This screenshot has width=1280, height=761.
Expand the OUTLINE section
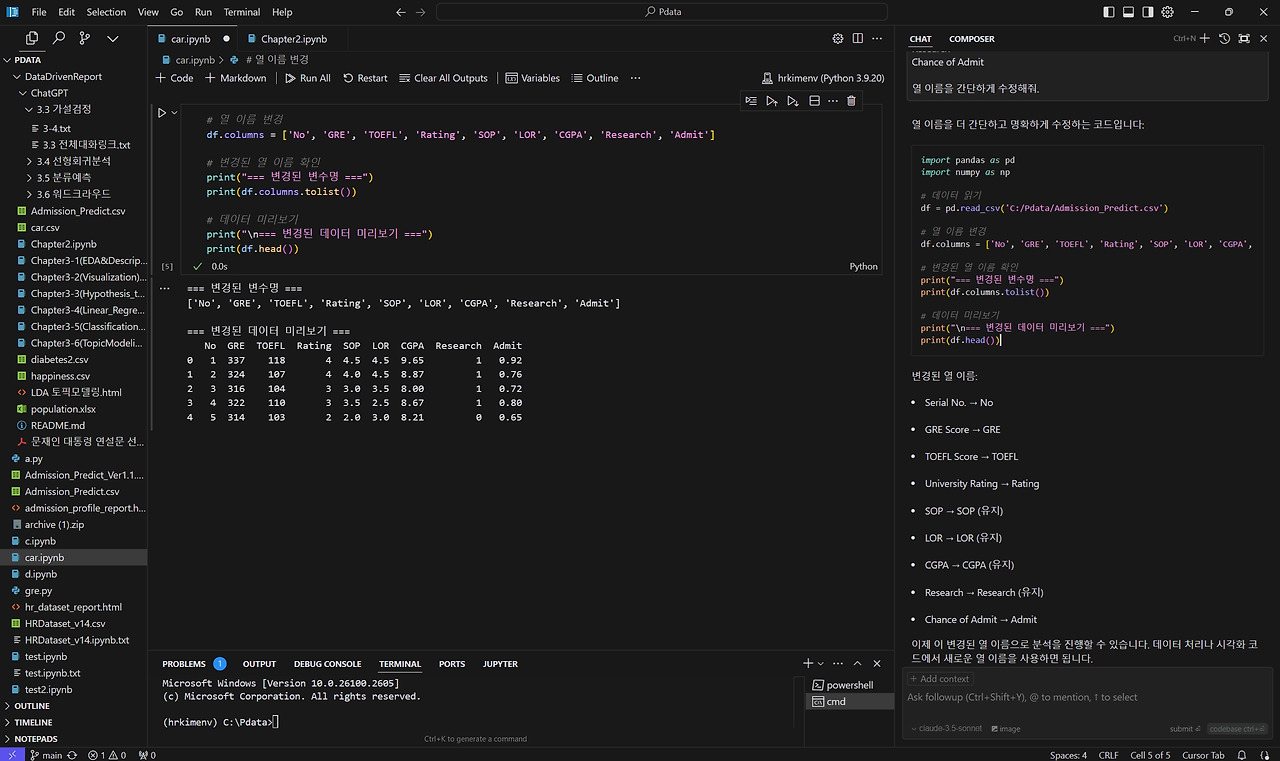point(32,706)
